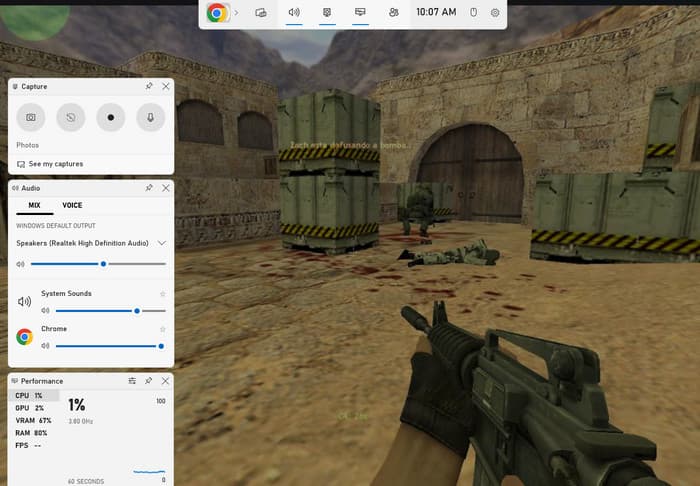Click the 10:07 AM clock
The image size is (700, 486).
tap(436, 12)
